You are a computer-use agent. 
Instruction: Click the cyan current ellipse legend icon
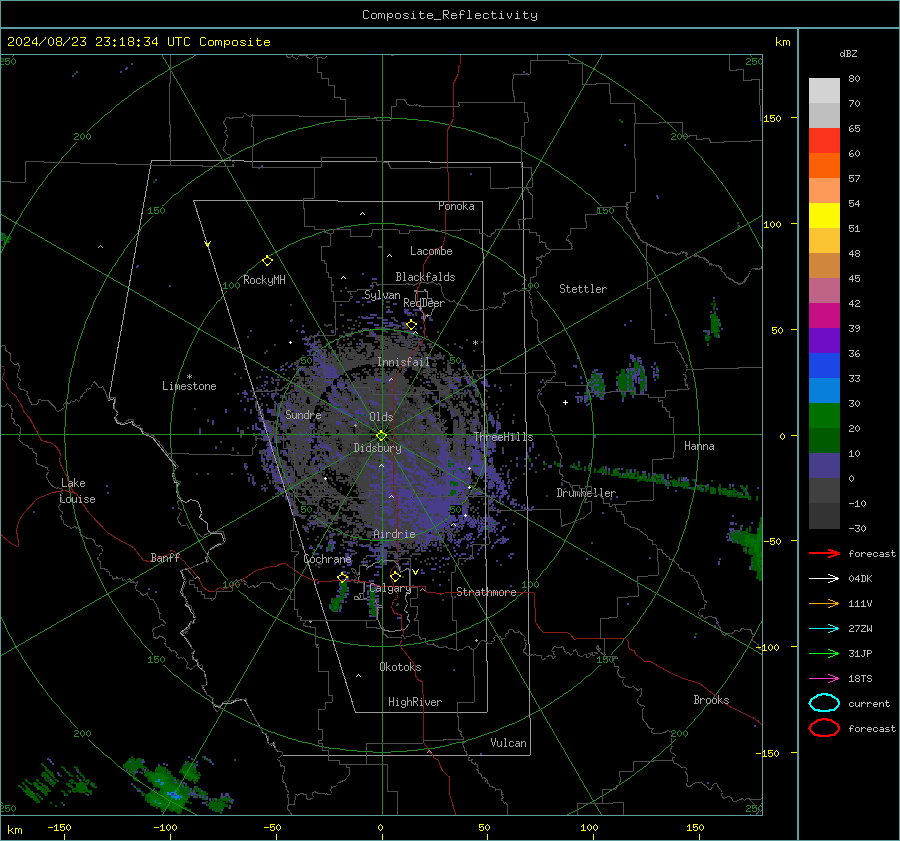[824, 703]
